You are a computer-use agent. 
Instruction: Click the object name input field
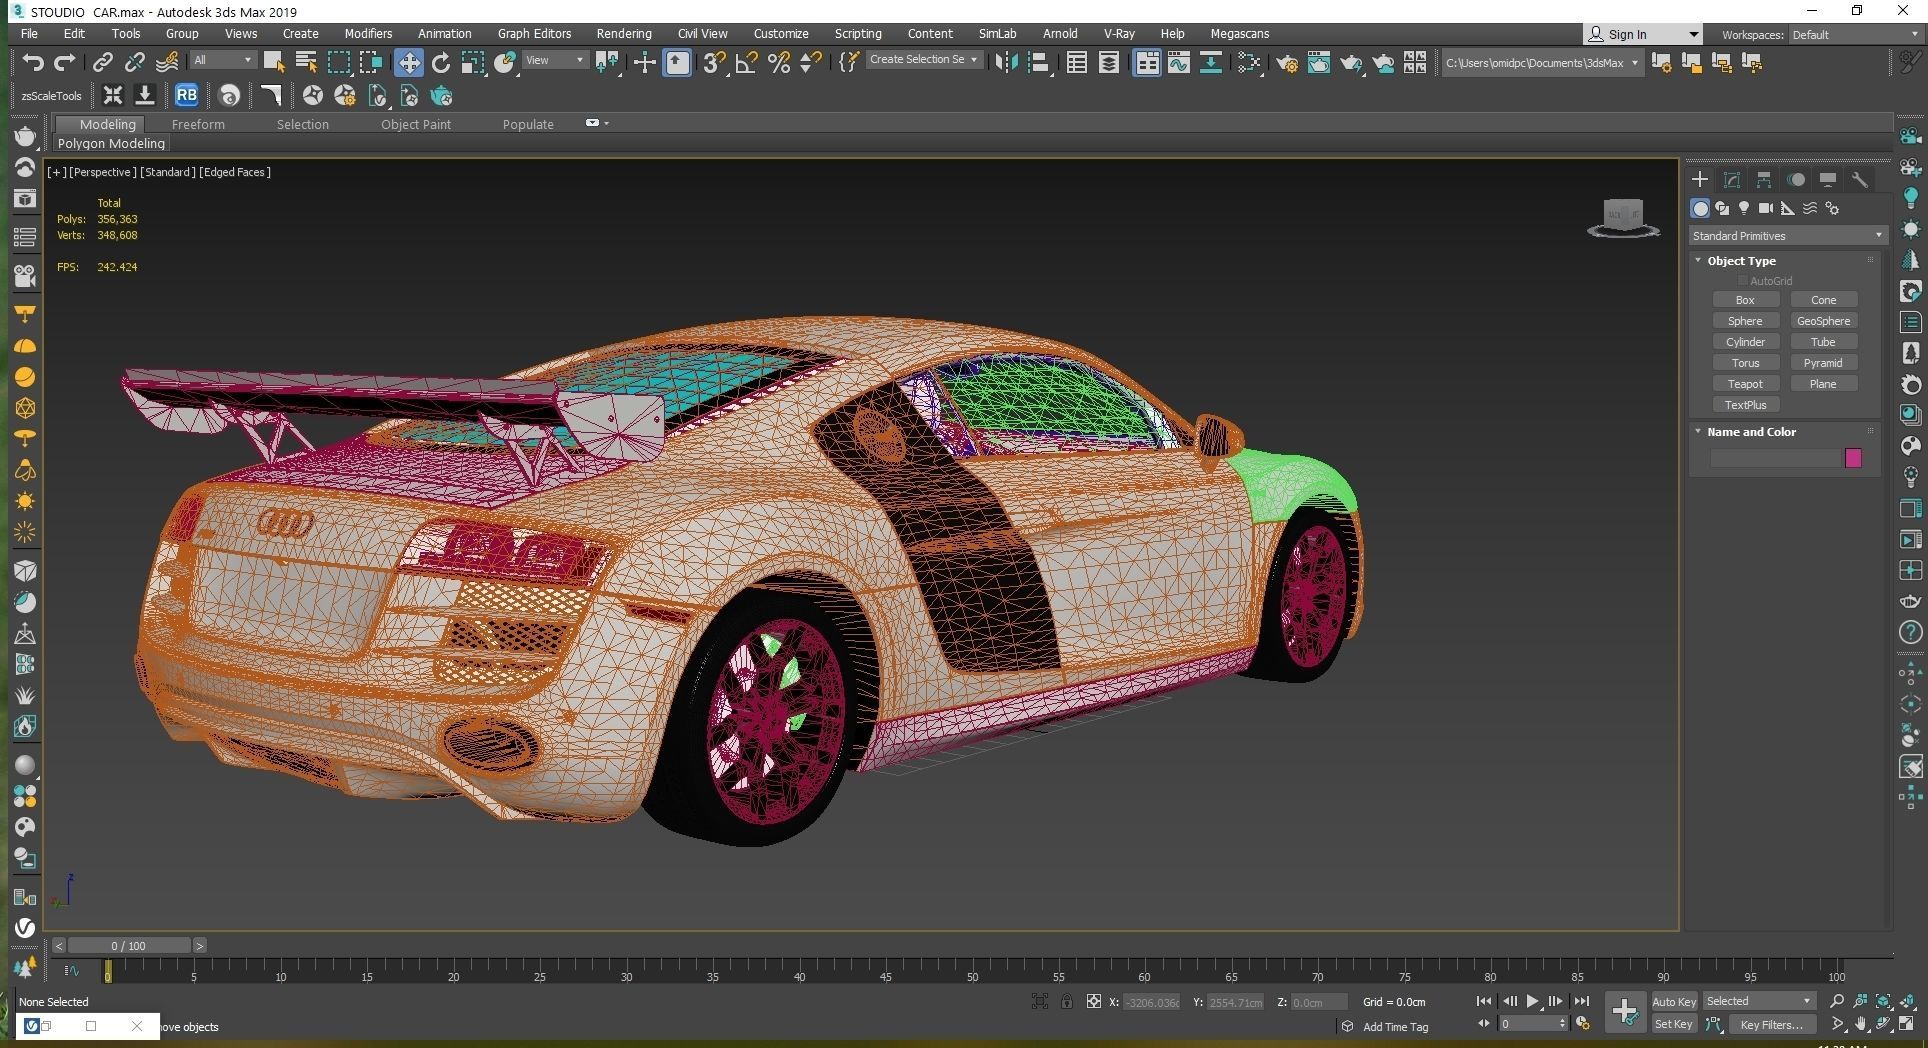click(x=1776, y=458)
